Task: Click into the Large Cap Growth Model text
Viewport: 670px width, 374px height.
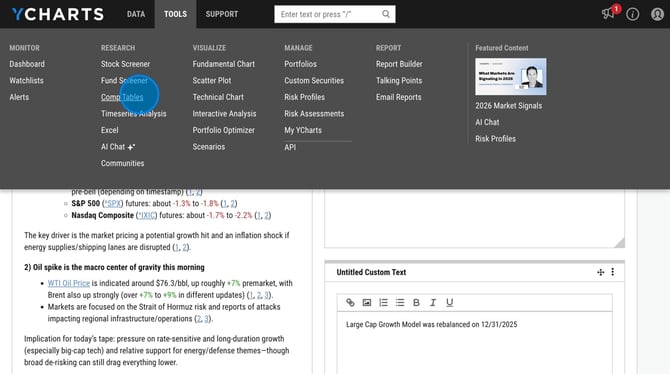Action: pyautogui.click(x=432, y=325)
